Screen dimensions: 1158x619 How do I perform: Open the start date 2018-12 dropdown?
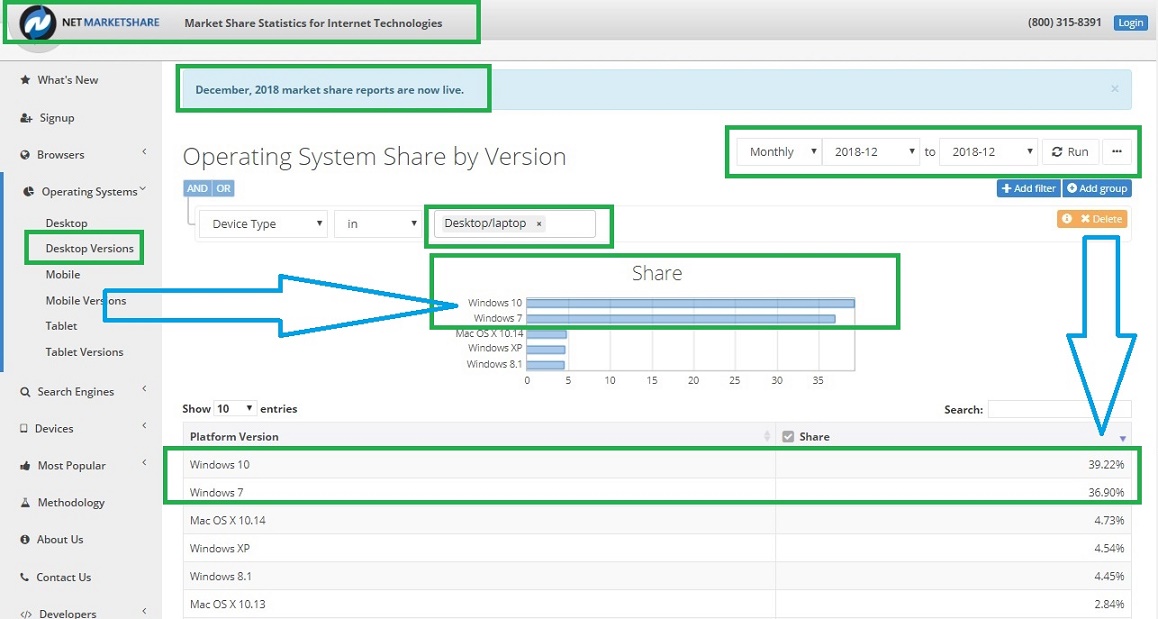871,151
